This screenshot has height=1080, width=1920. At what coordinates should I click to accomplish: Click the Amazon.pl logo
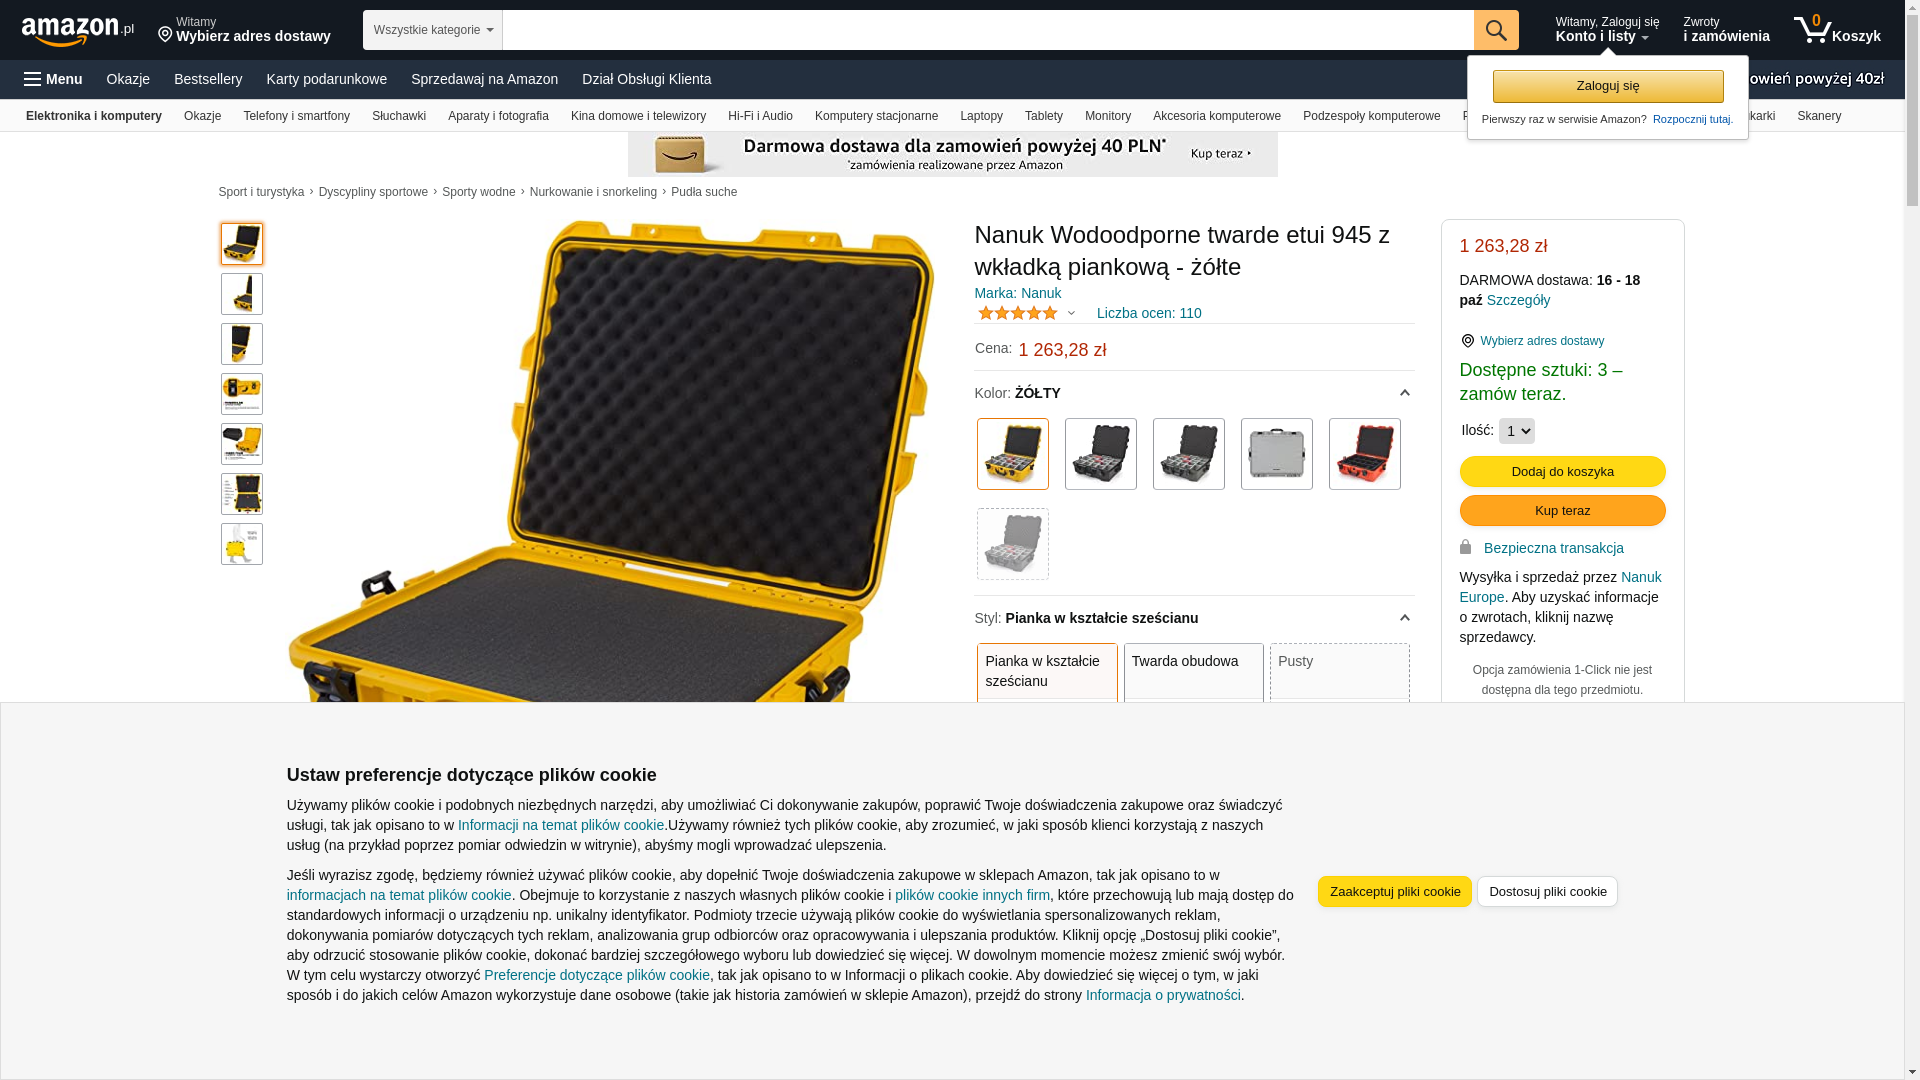pos(78,31)
